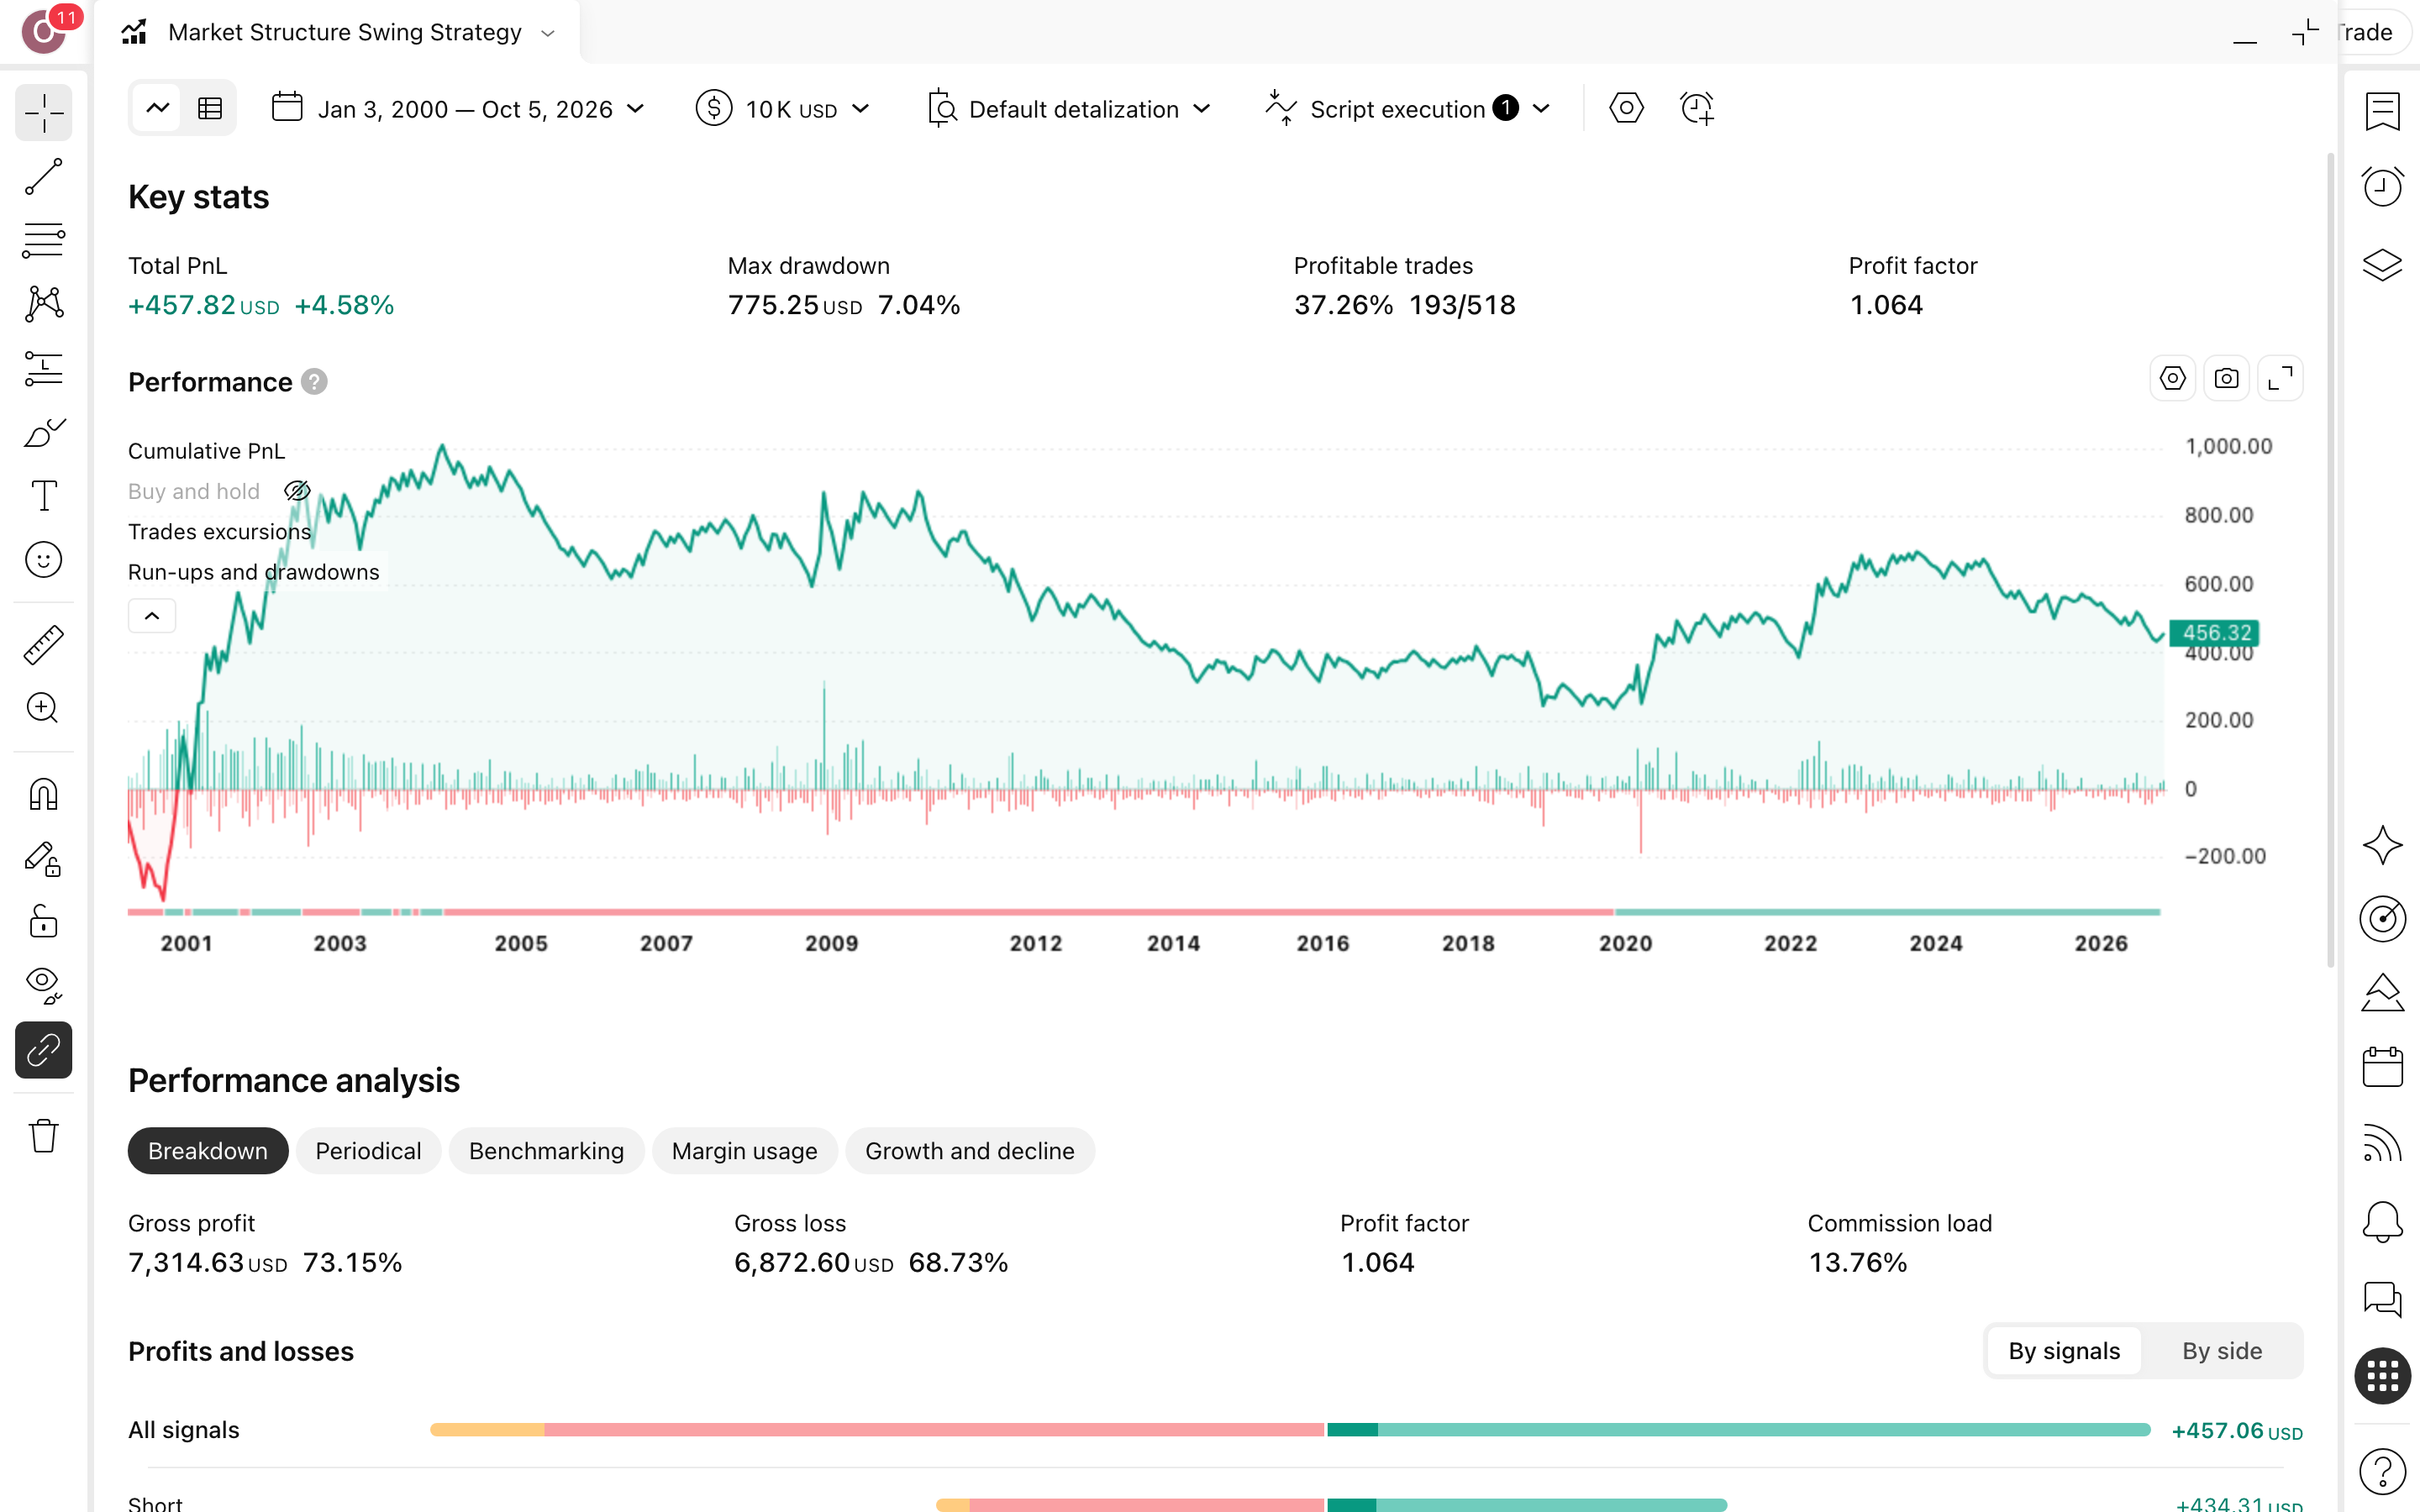Select the crosshair cursor tool
The image size is (2420, 1512).
pos(44,113)
